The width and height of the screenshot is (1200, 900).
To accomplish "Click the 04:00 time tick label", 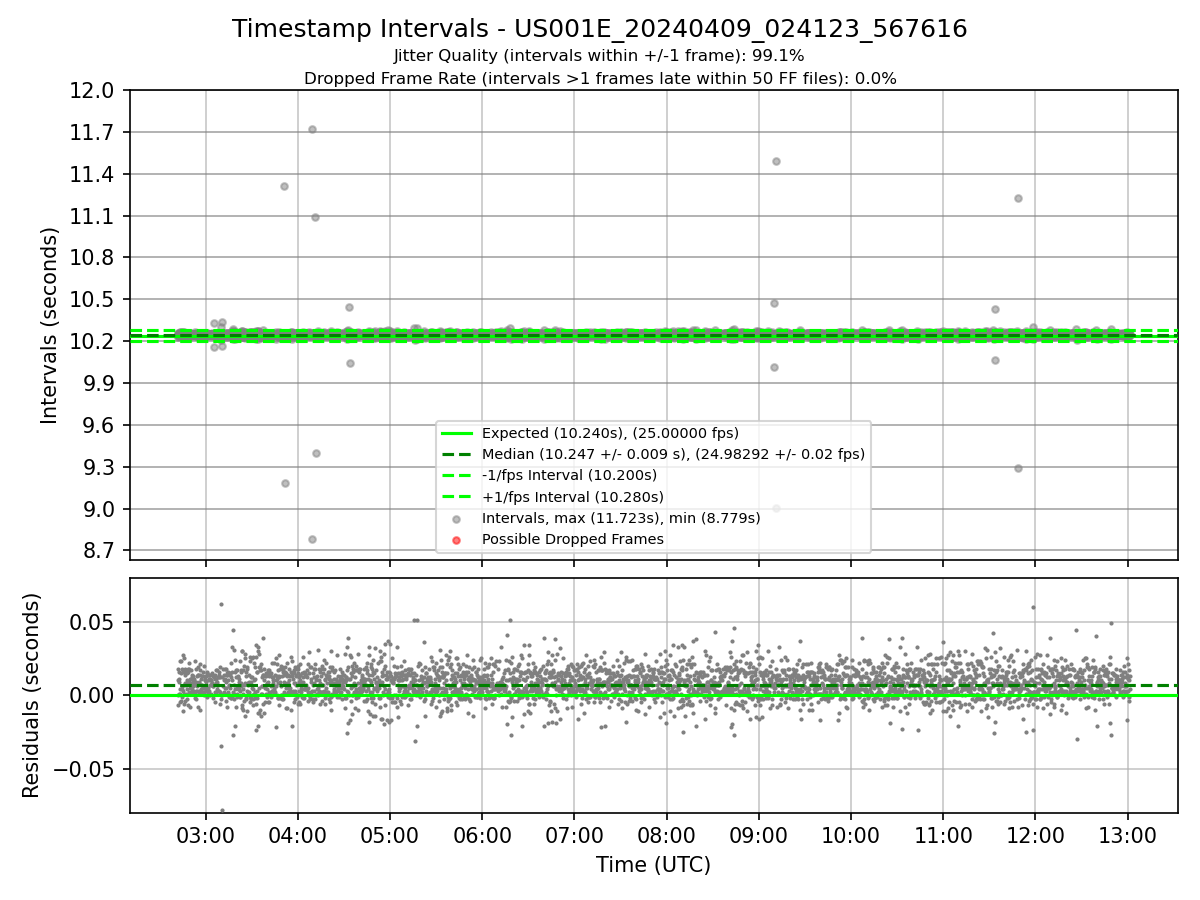I will pos(298,835).
